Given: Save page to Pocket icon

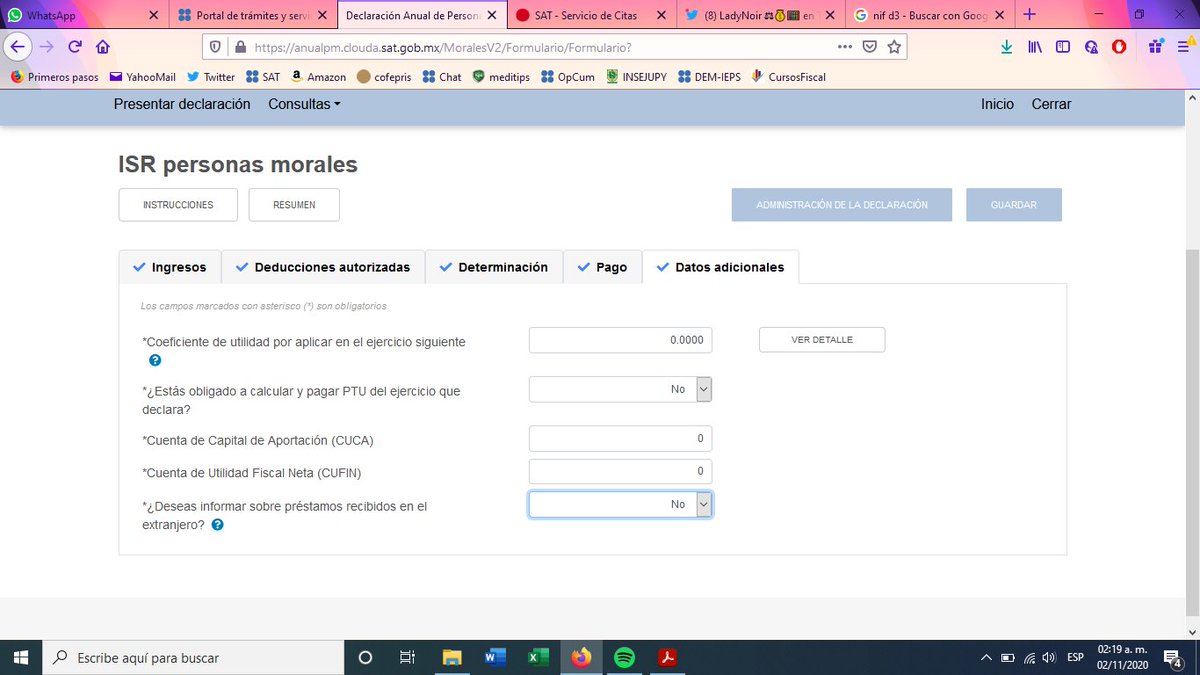Looking at the screenshot, I should [x=870, y=47].
